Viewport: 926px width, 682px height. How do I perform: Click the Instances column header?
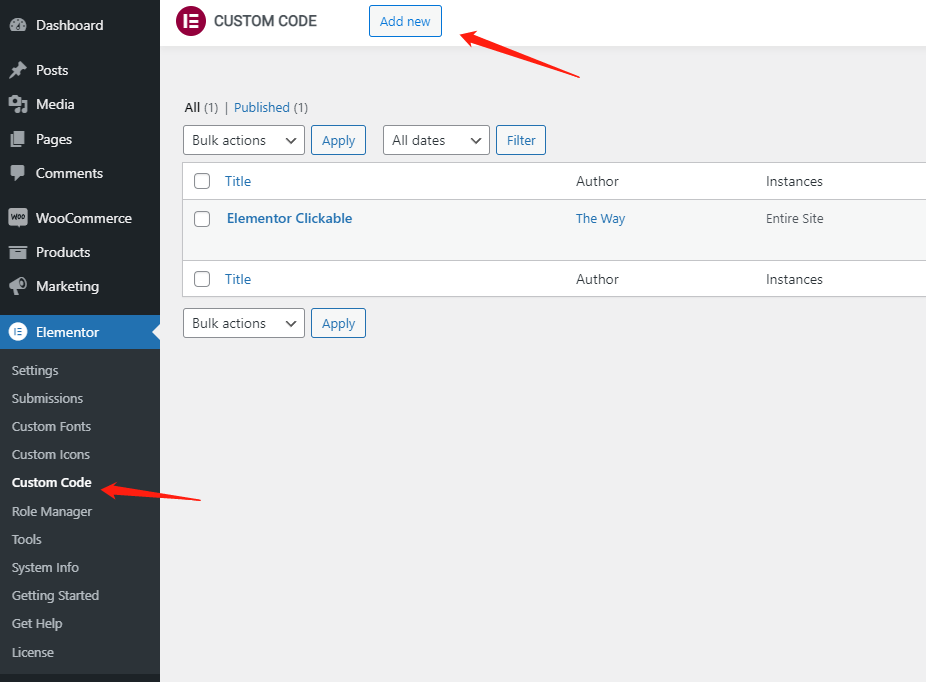coord(794,181)
